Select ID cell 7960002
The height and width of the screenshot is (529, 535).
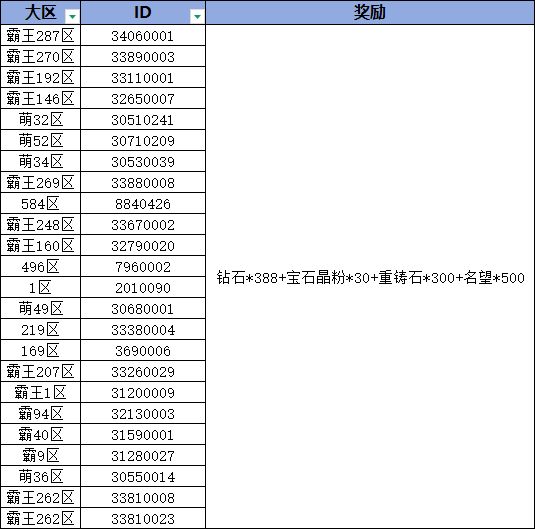pyautogui.click(x=143, y=266)
